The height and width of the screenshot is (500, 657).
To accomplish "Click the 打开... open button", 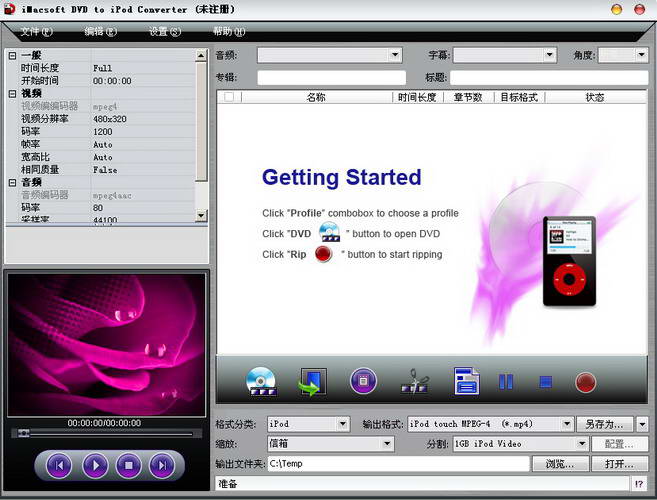I will click(619, 464).
